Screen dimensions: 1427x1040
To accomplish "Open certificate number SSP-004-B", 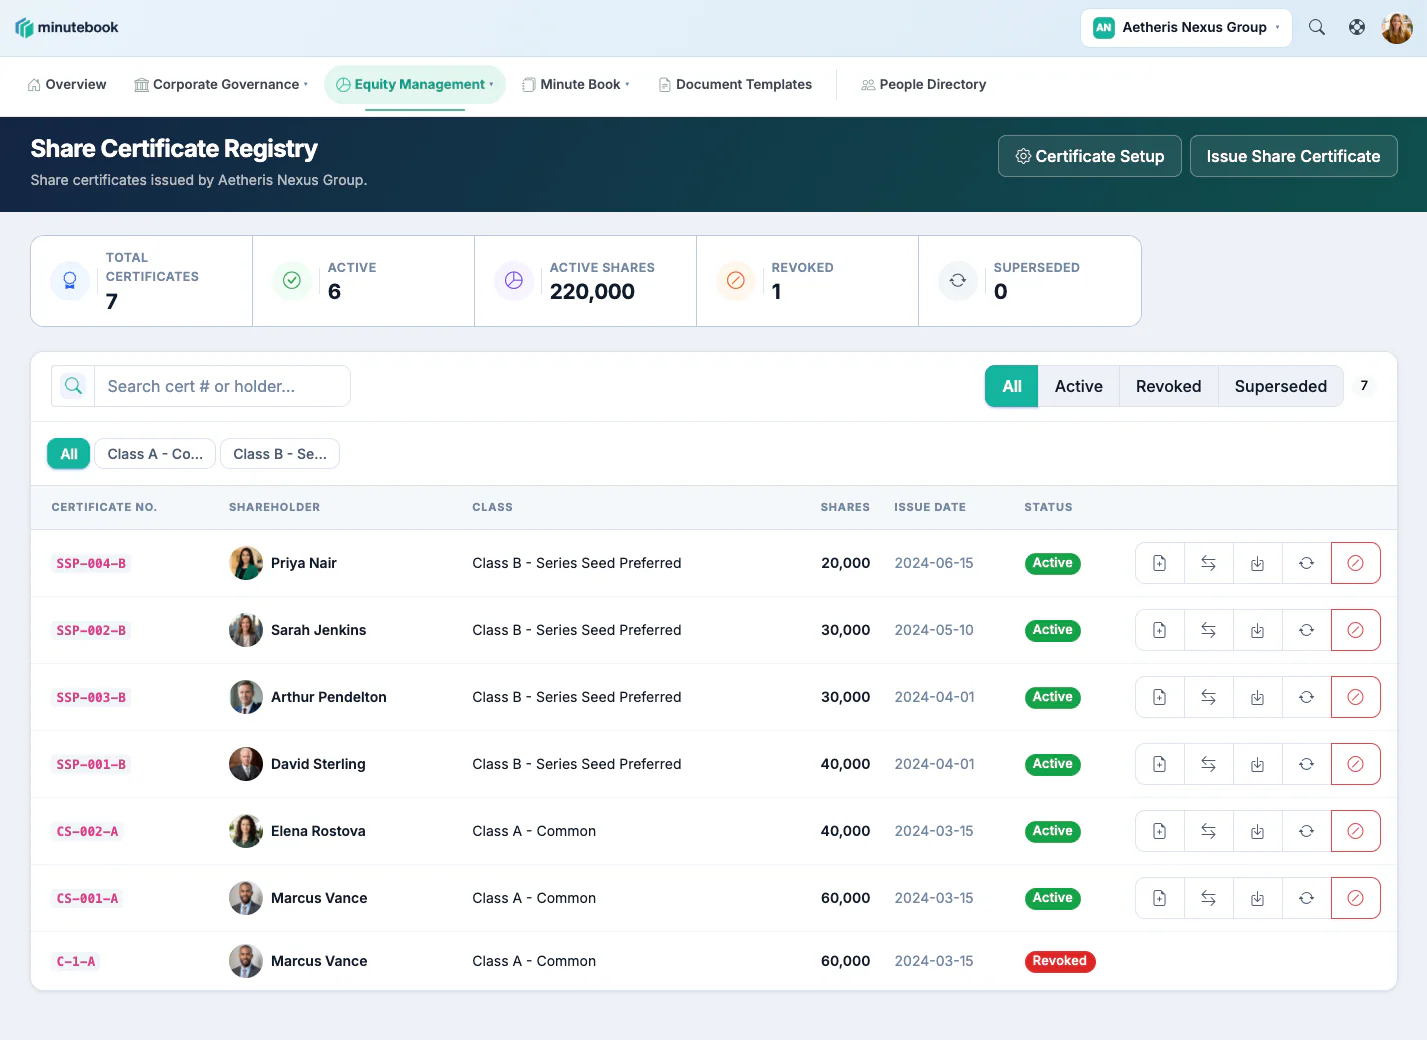I will click(x=91, y=564).
